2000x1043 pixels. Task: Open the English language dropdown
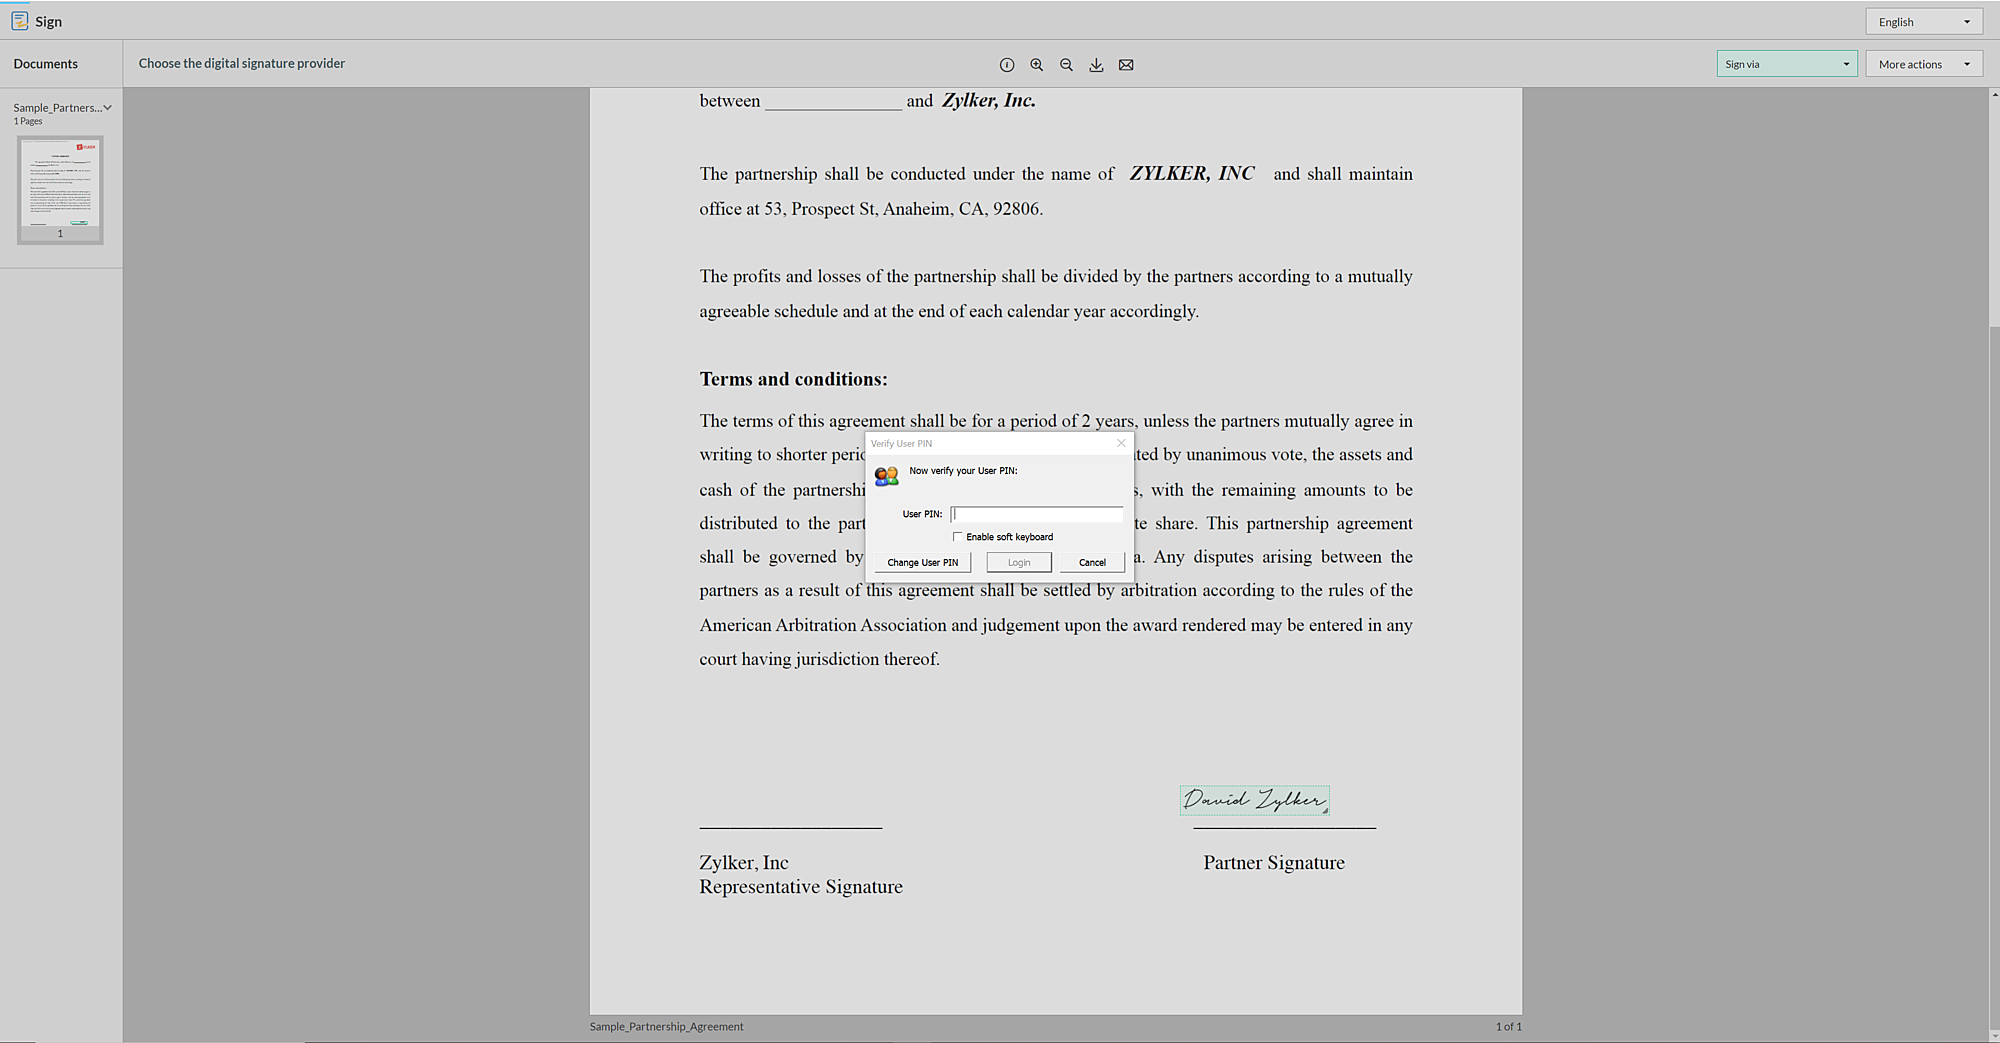(1924, 22)
